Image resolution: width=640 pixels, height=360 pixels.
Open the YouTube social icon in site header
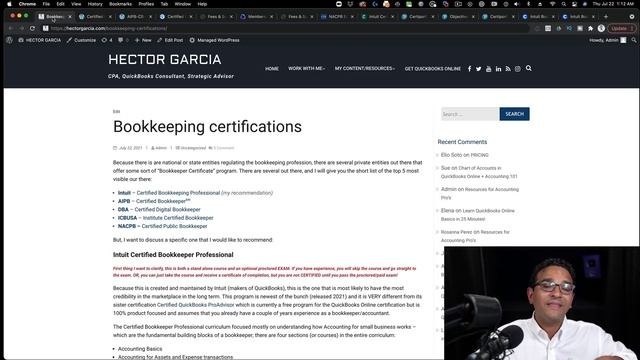coord(489,69)
